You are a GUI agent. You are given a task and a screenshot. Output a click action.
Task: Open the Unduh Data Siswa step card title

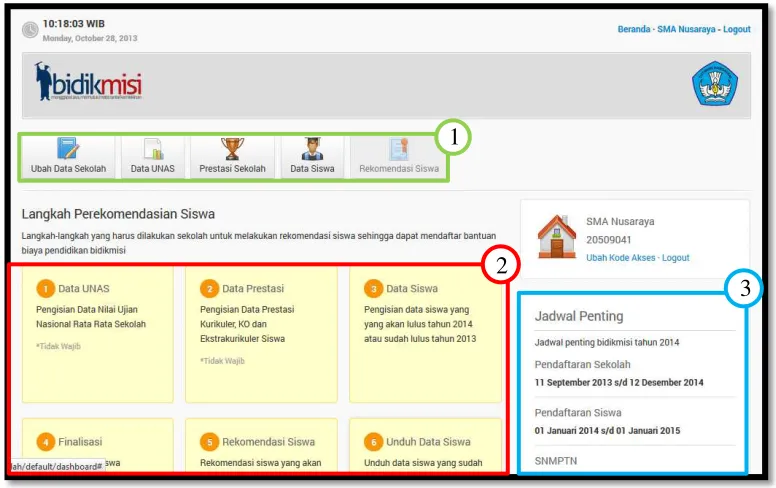pos(428,441)
